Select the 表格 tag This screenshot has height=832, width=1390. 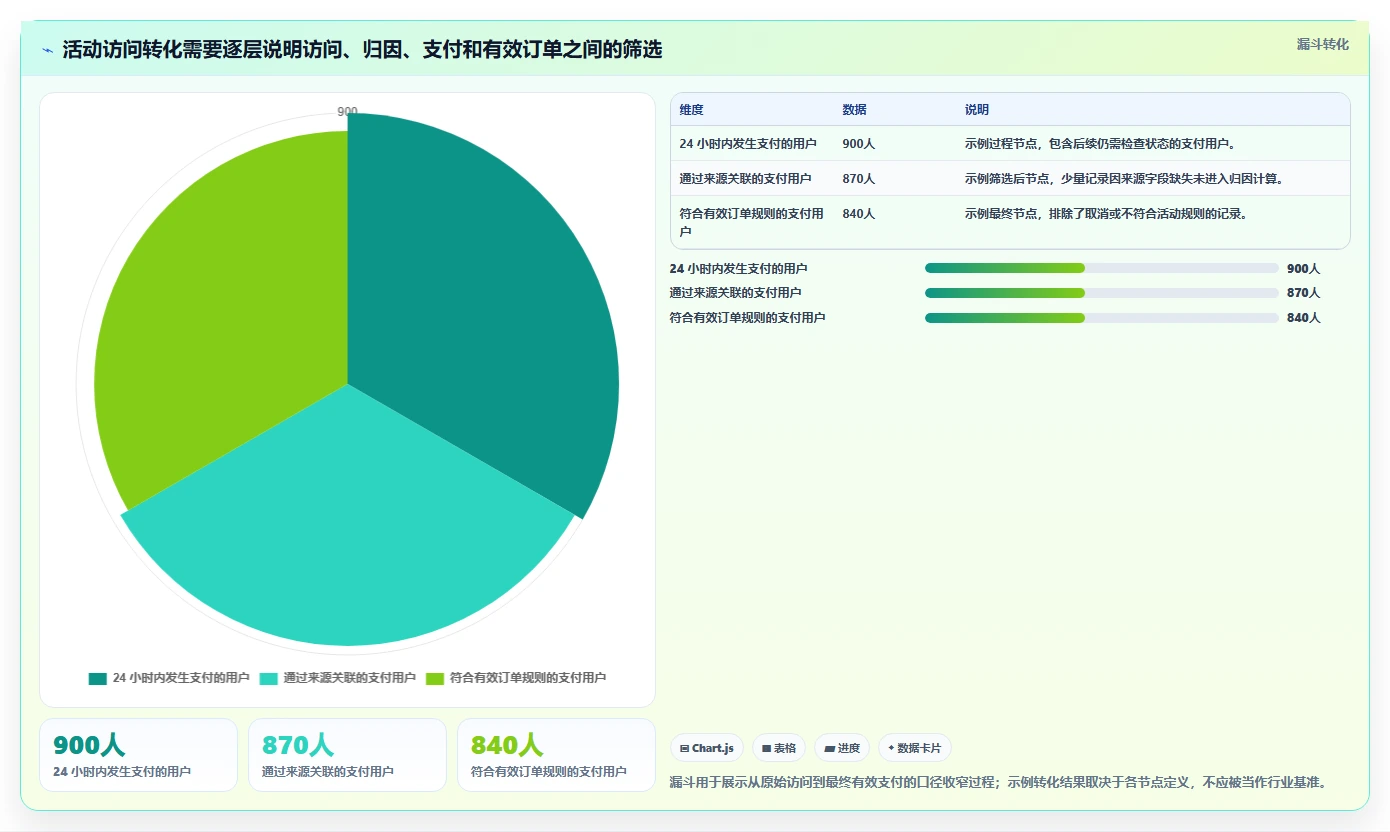coord(779,748)
